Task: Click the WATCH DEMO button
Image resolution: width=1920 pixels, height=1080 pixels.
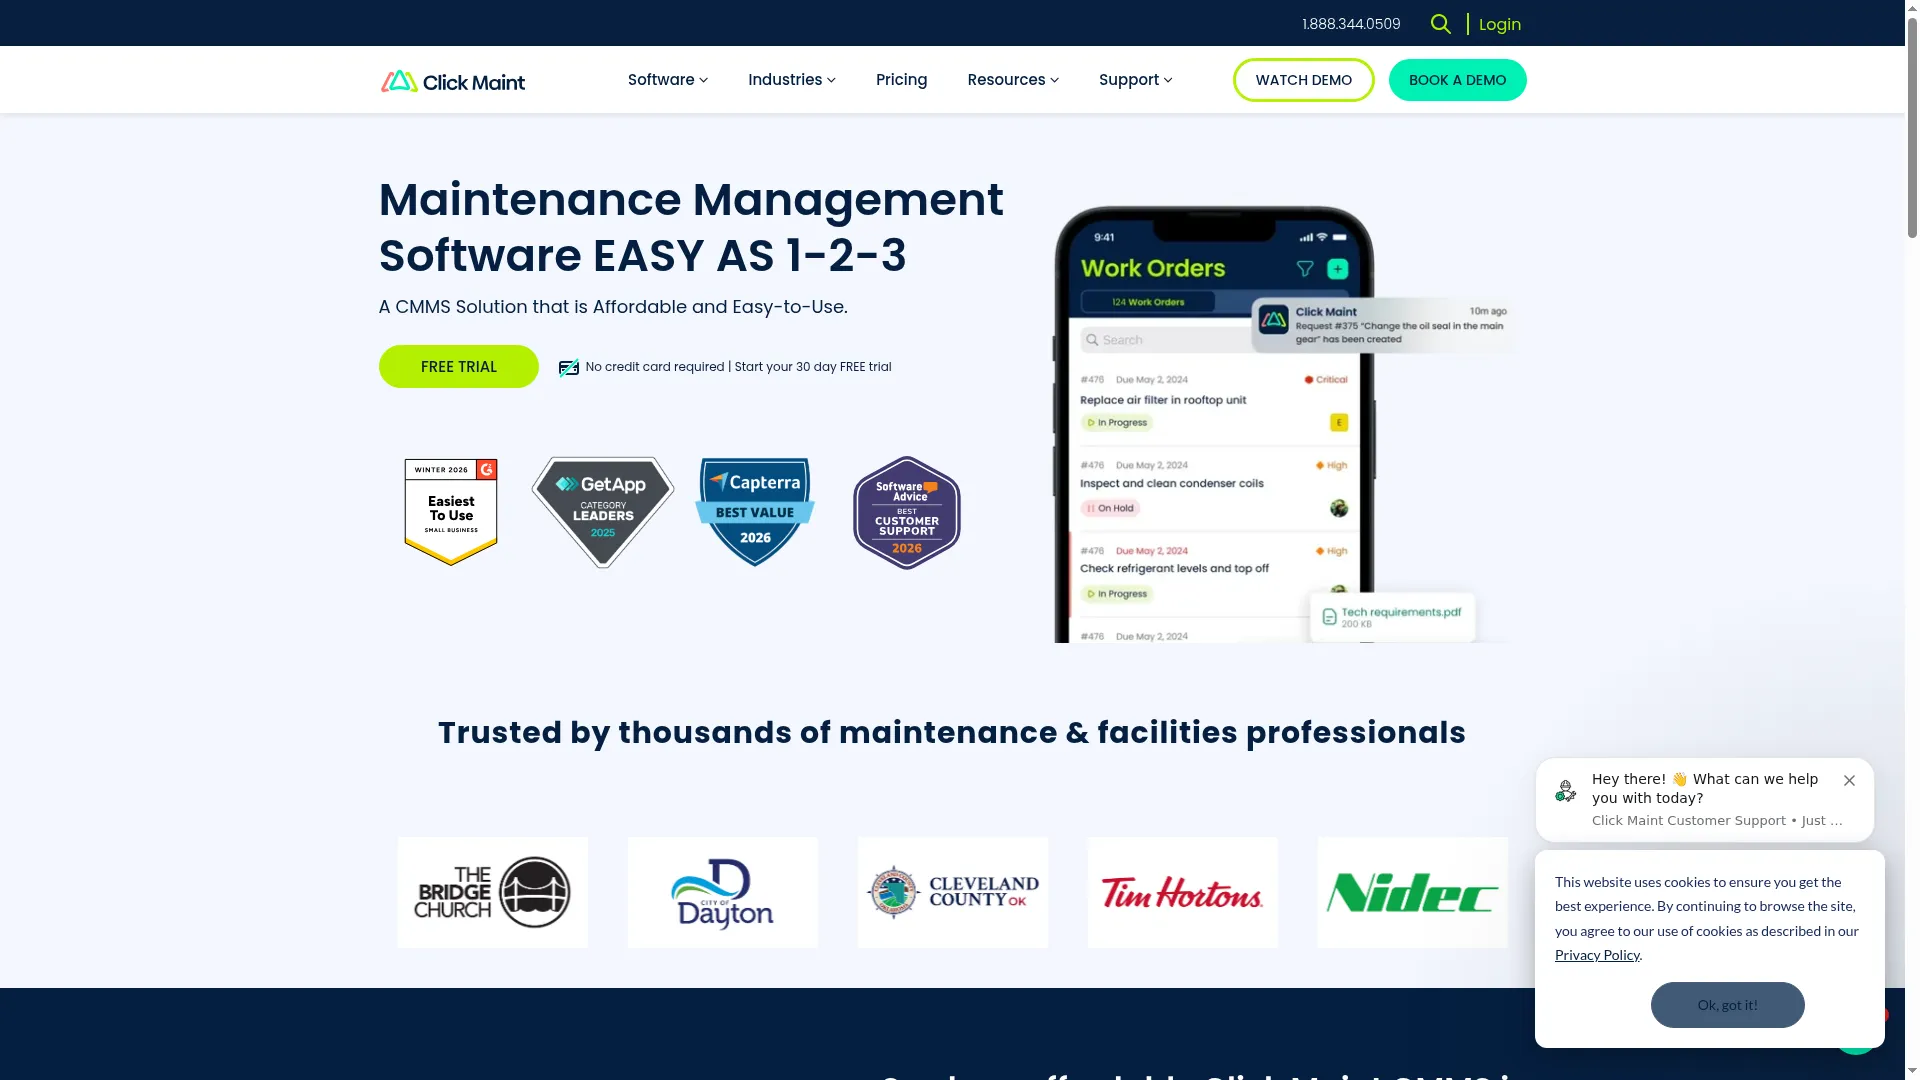Action: click(x=1304, y=80)
